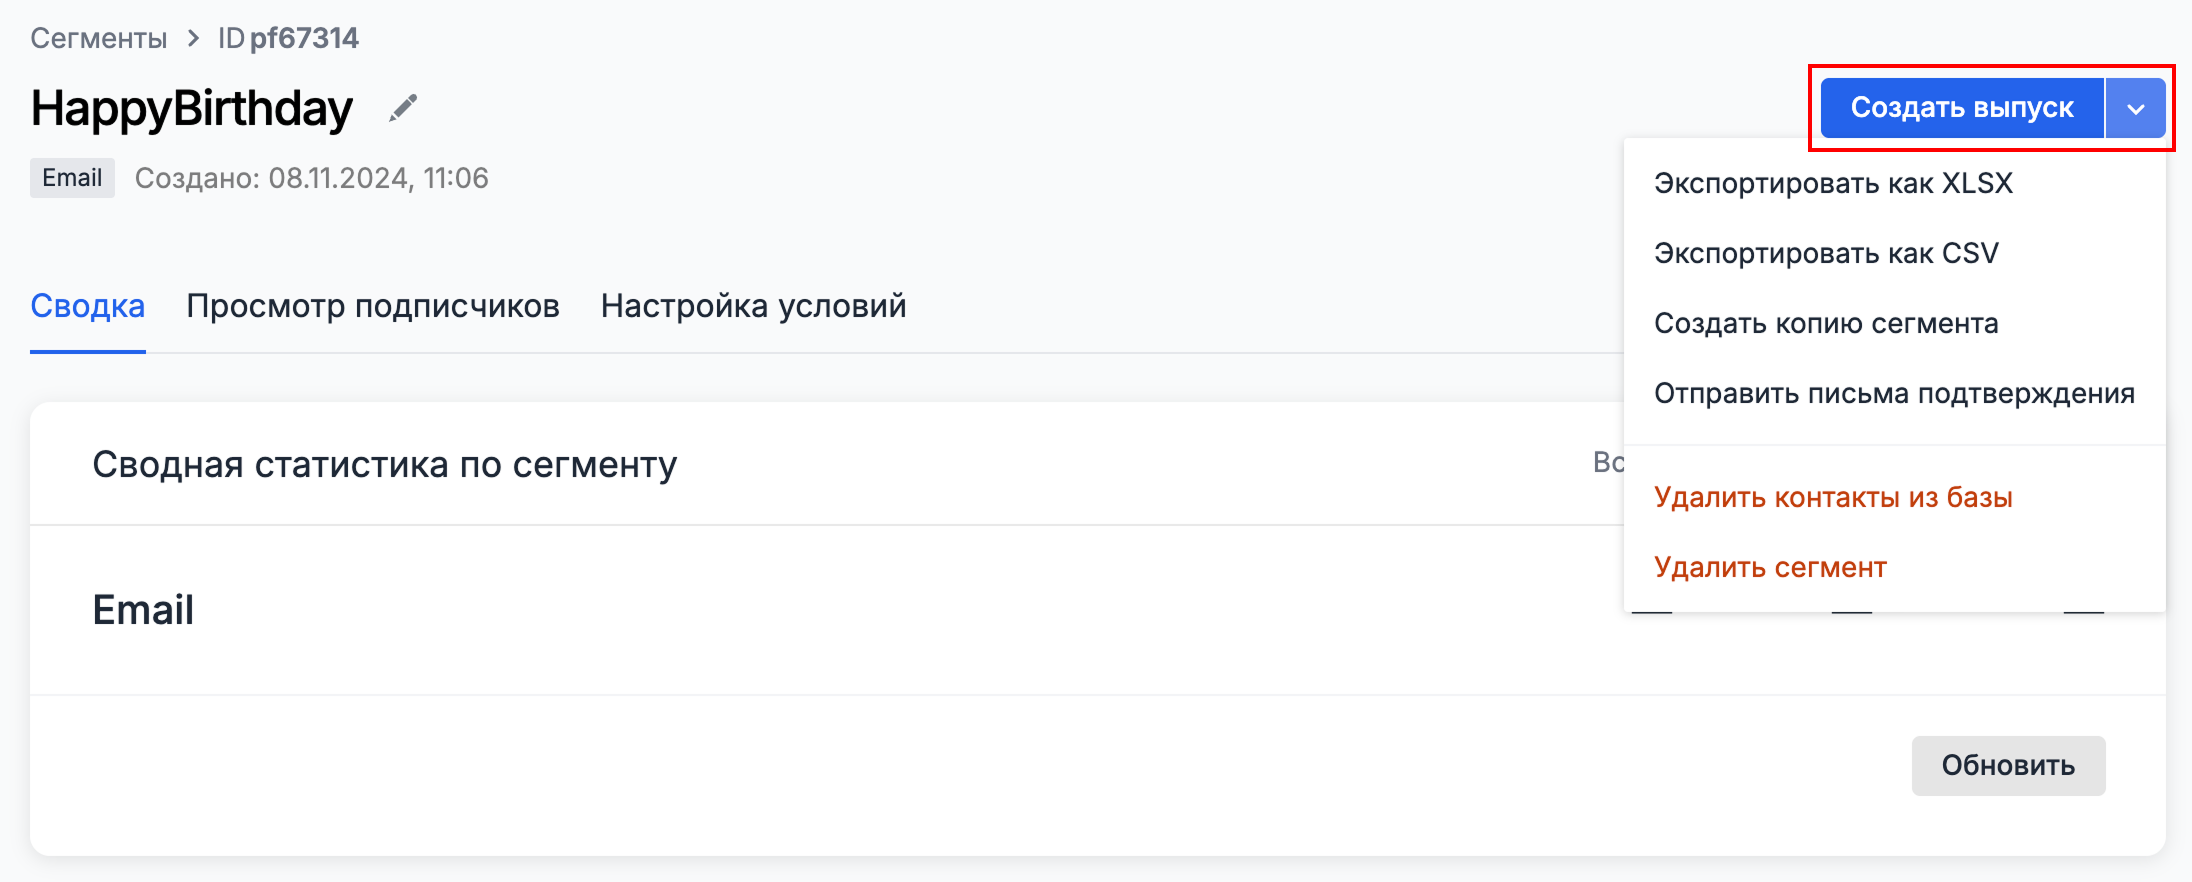Open the Просмотр подписчиков tab

(373, 306)
